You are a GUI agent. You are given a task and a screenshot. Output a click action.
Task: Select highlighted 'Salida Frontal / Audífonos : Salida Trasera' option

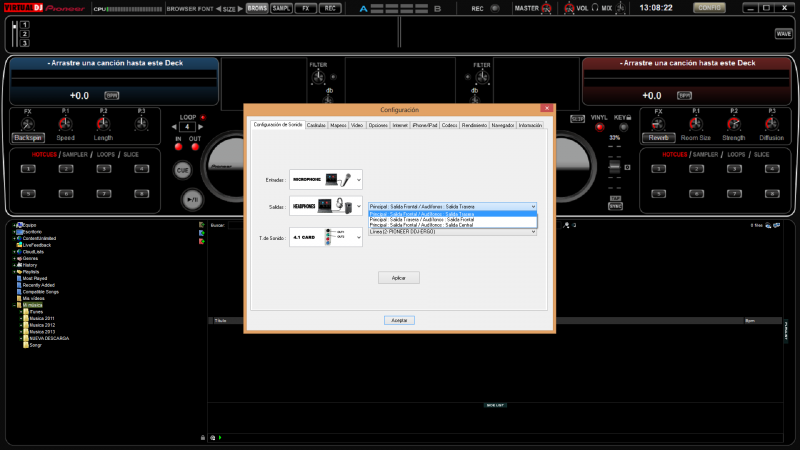point(453,214)
